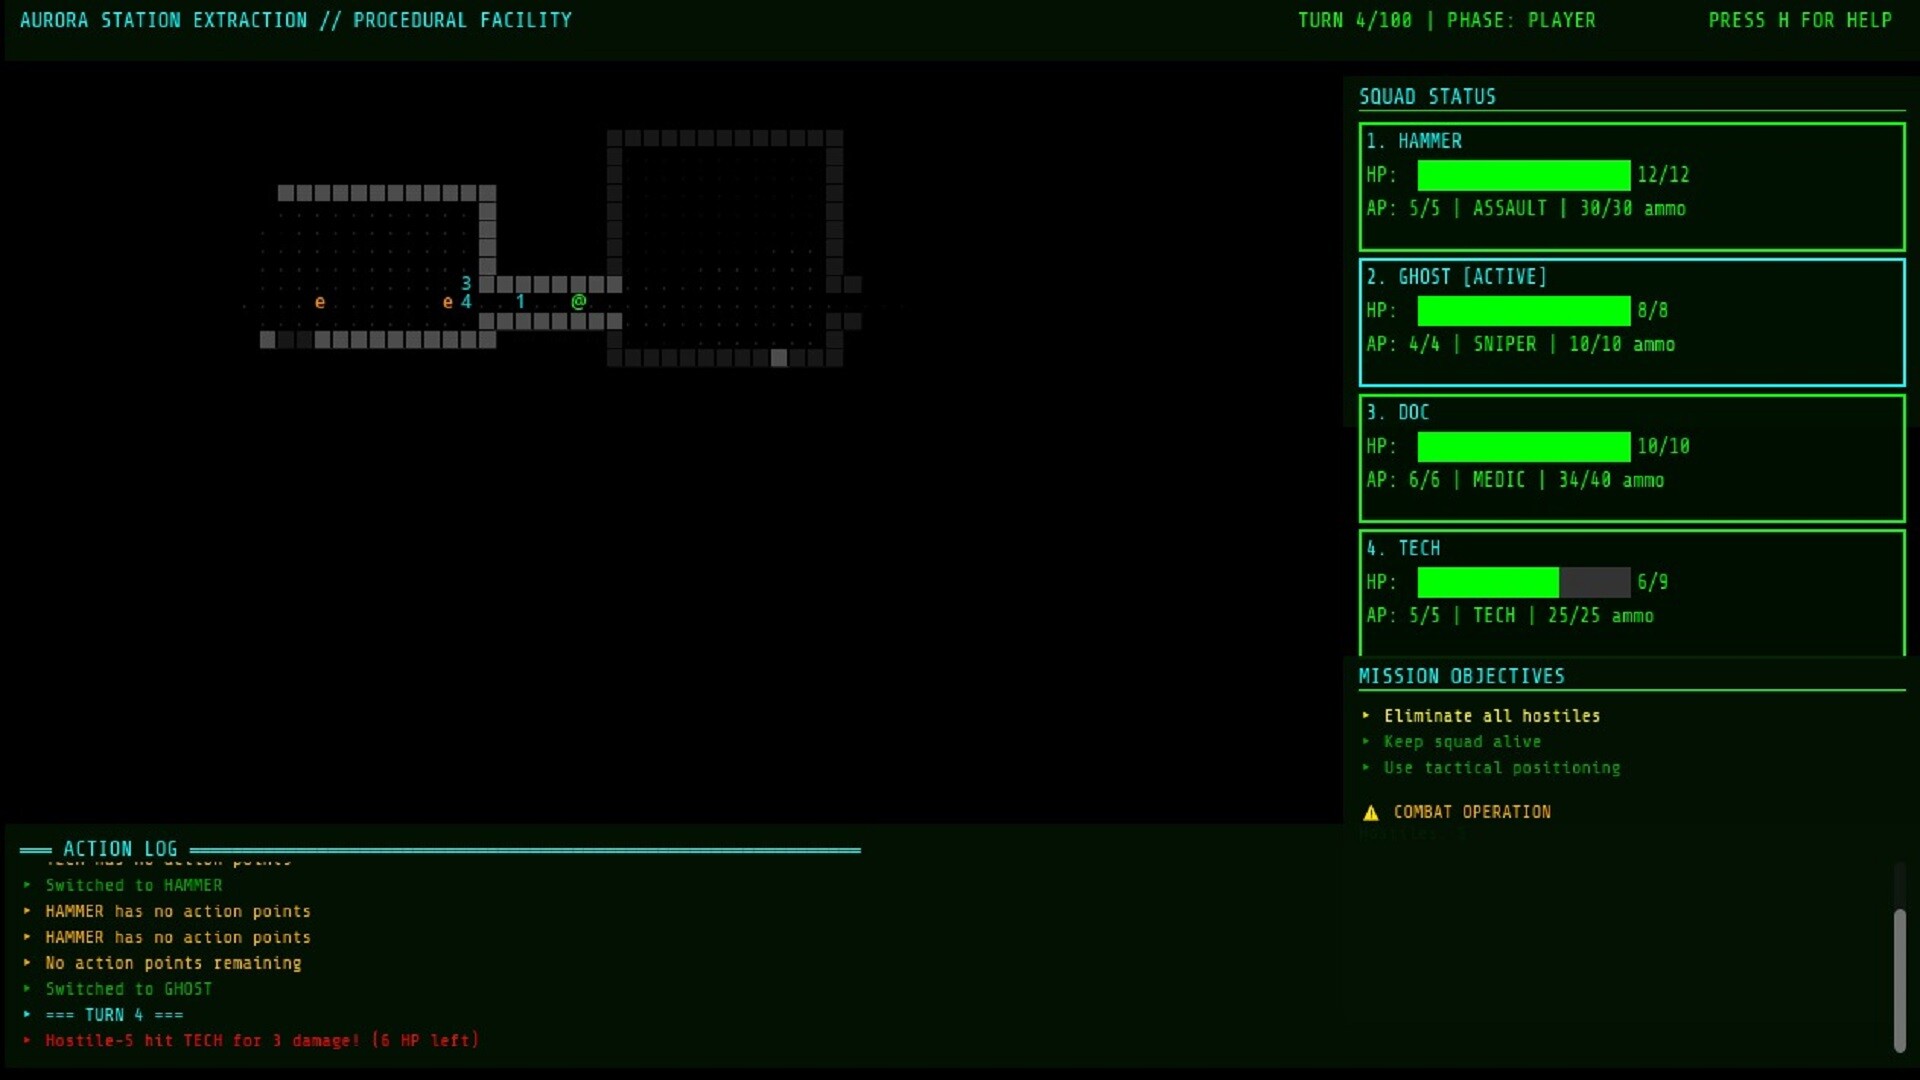Select the TECH squad card

tap(1631, 592)
